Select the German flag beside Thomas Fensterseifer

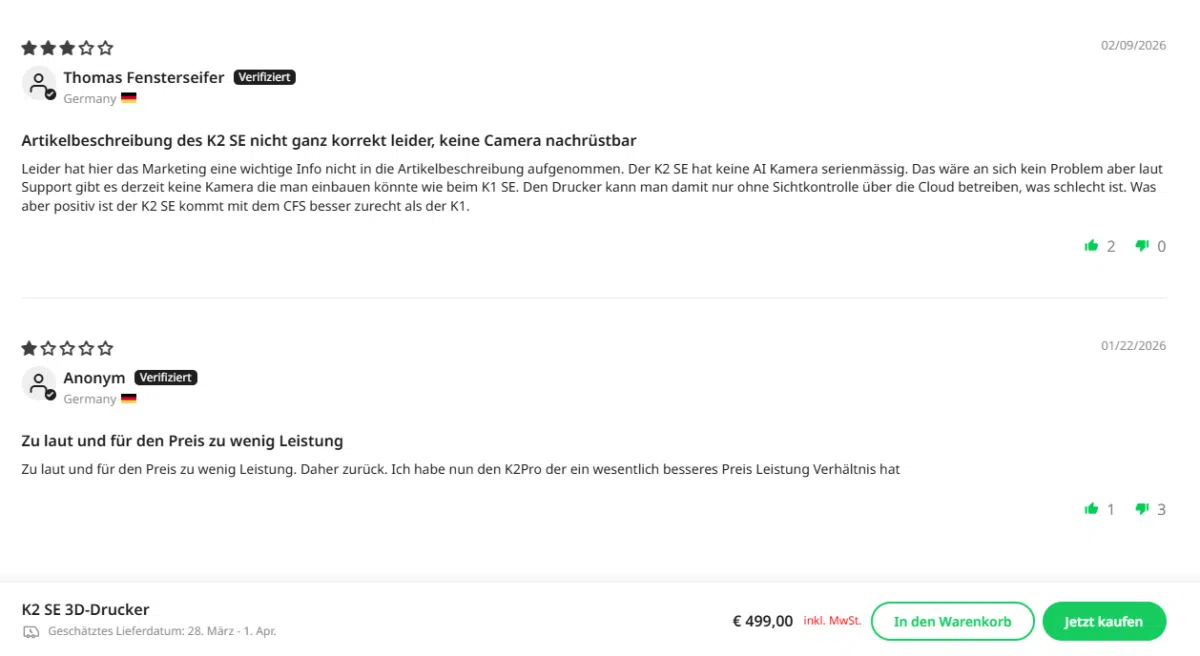point(128,98)
